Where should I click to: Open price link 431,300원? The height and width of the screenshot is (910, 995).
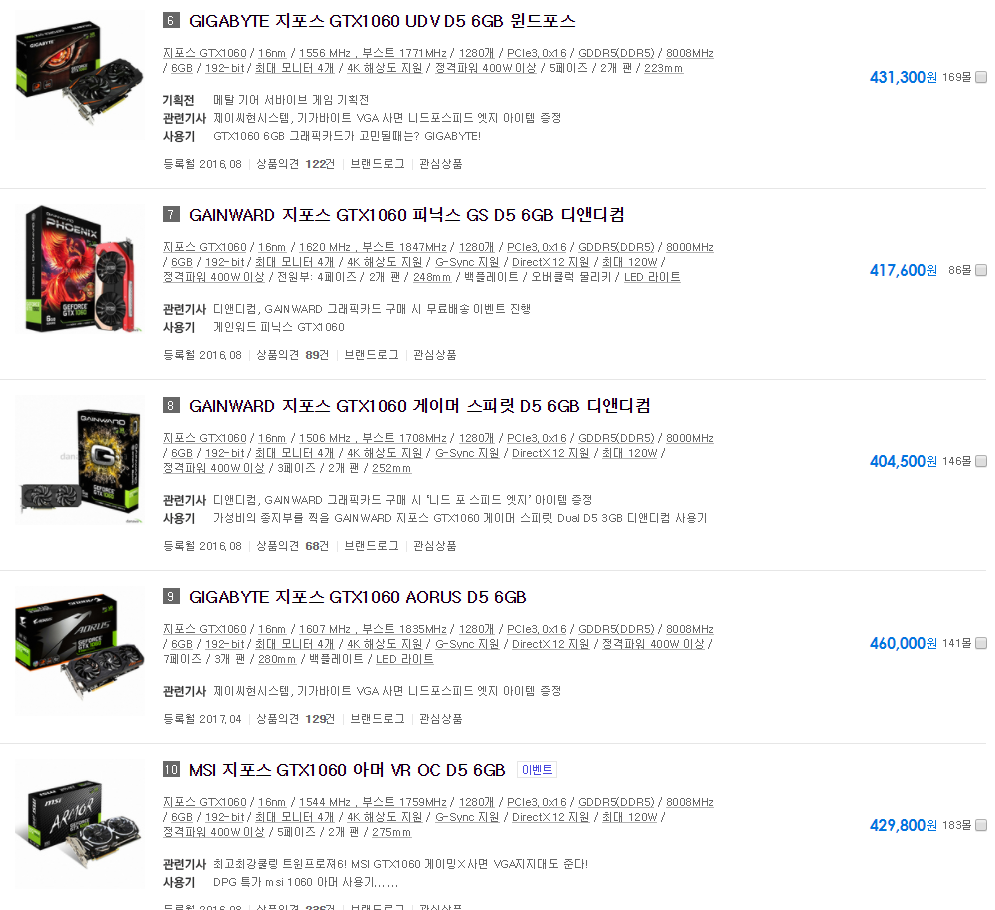[903, 77]
